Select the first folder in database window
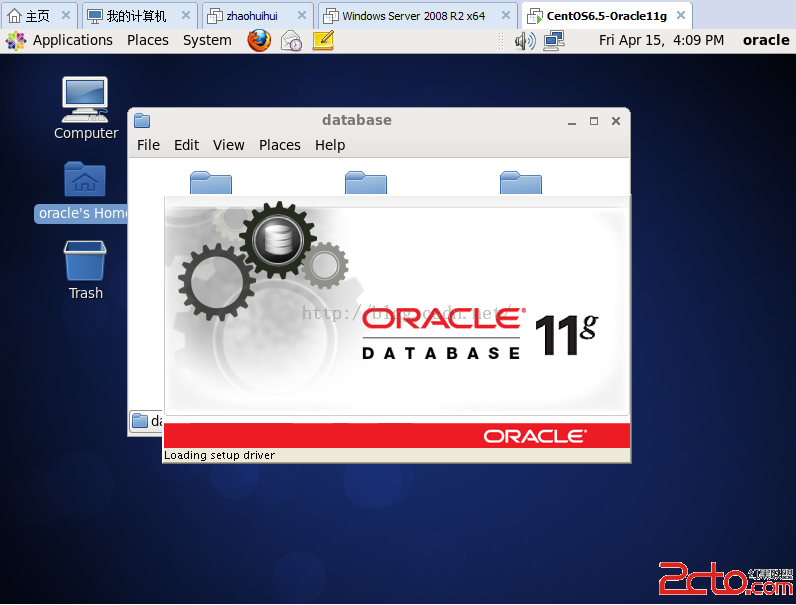 (211, 183)
